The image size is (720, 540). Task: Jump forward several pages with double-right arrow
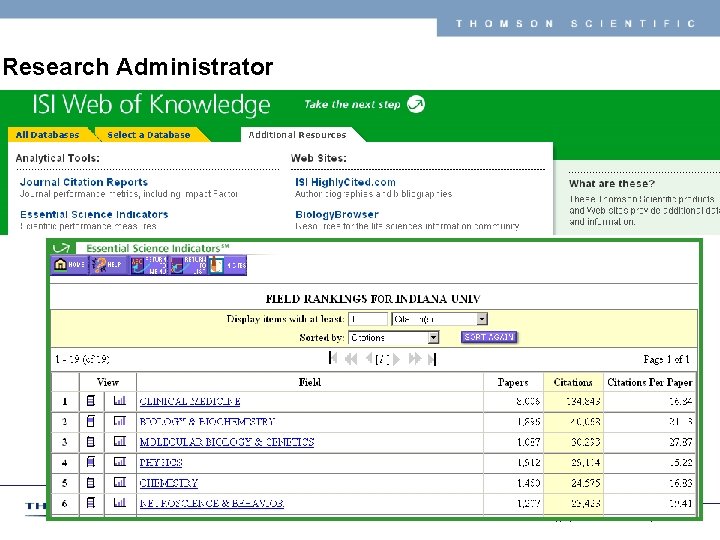415,359
